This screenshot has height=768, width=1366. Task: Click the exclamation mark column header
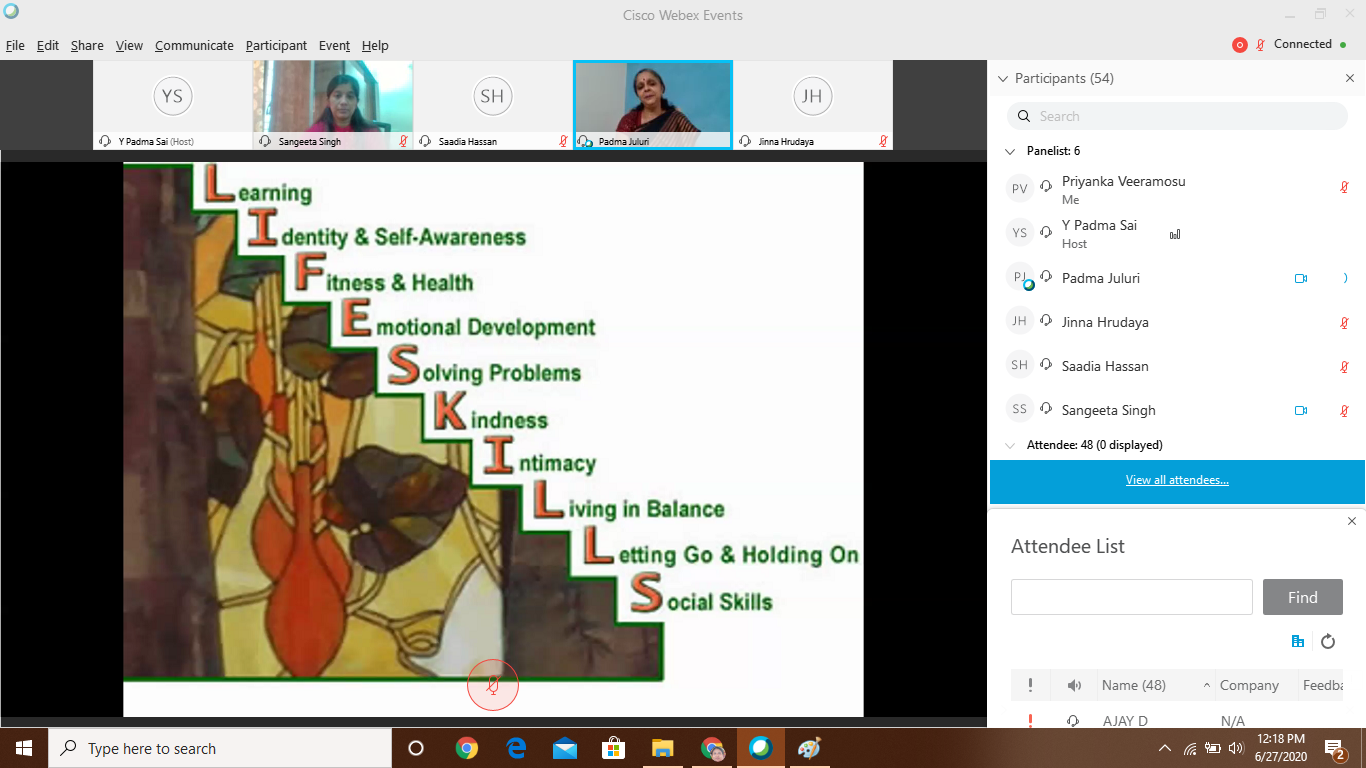point(1030,686)
